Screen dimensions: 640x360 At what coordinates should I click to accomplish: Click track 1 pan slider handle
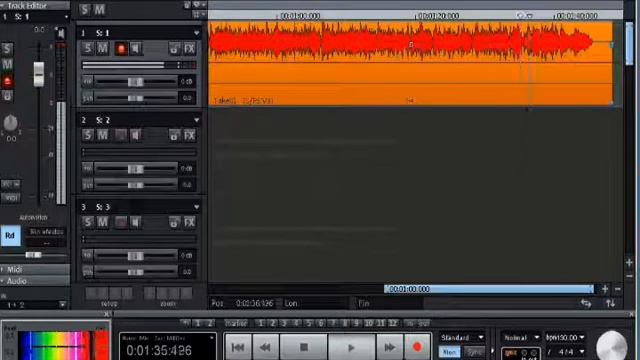click(x=136, y=98)
